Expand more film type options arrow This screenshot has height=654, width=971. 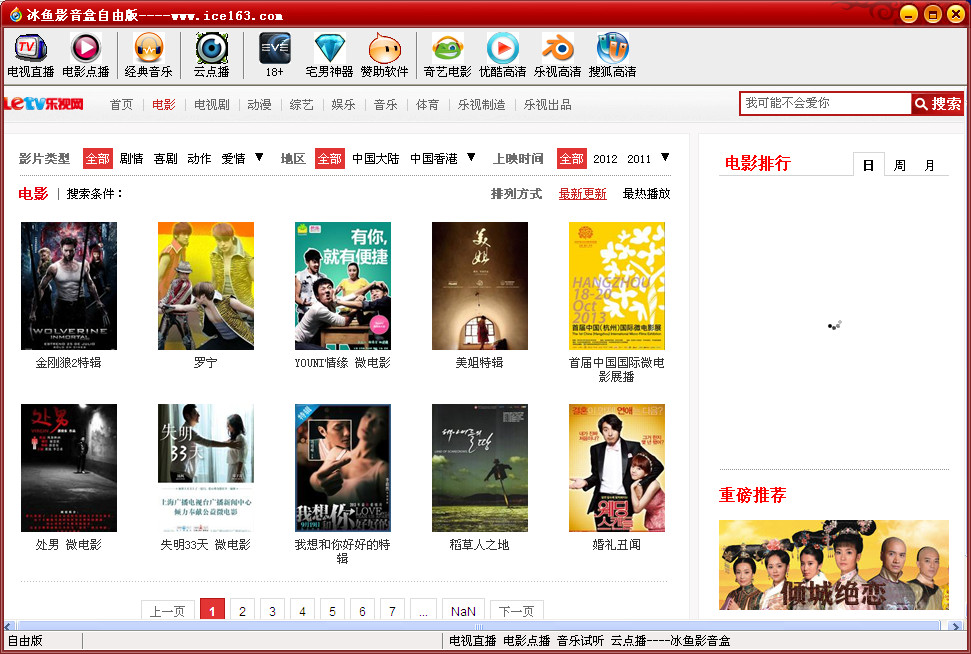pos(259,157)
